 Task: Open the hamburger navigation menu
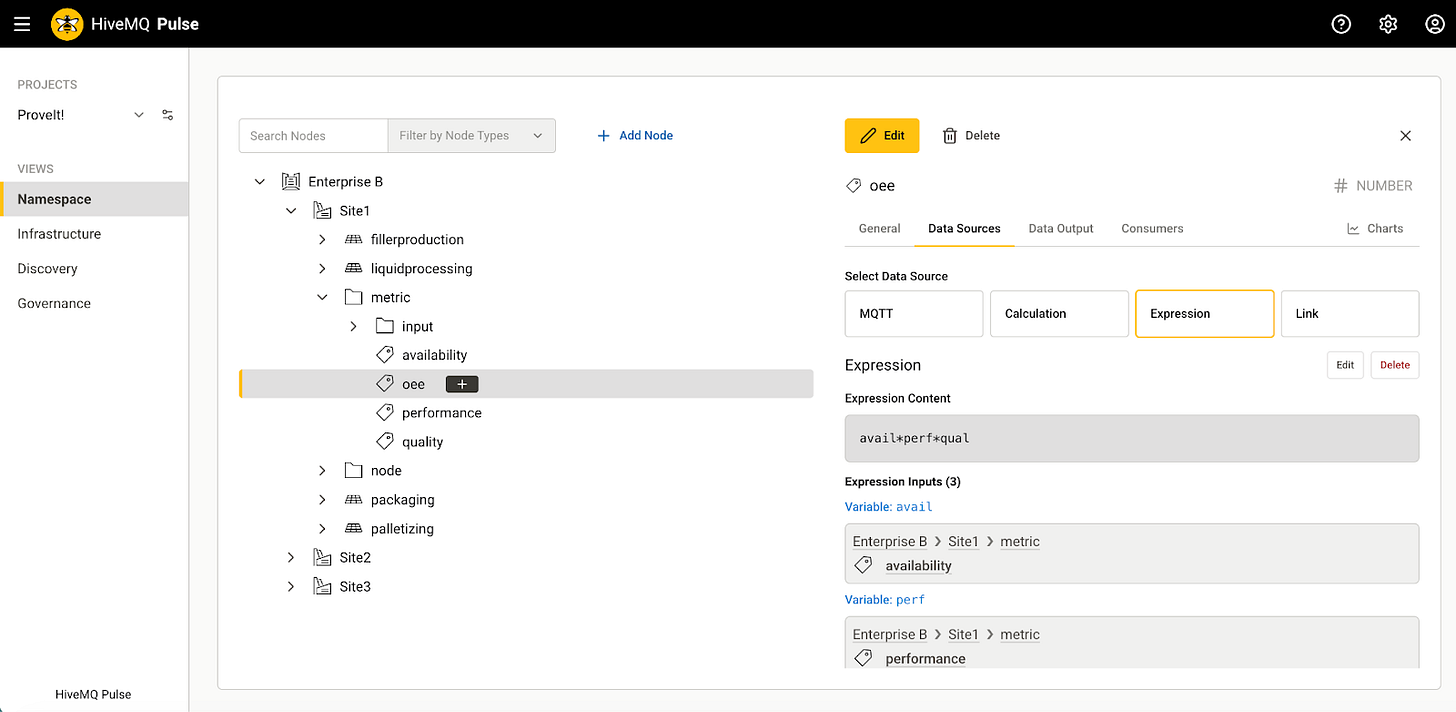(22, 24)
